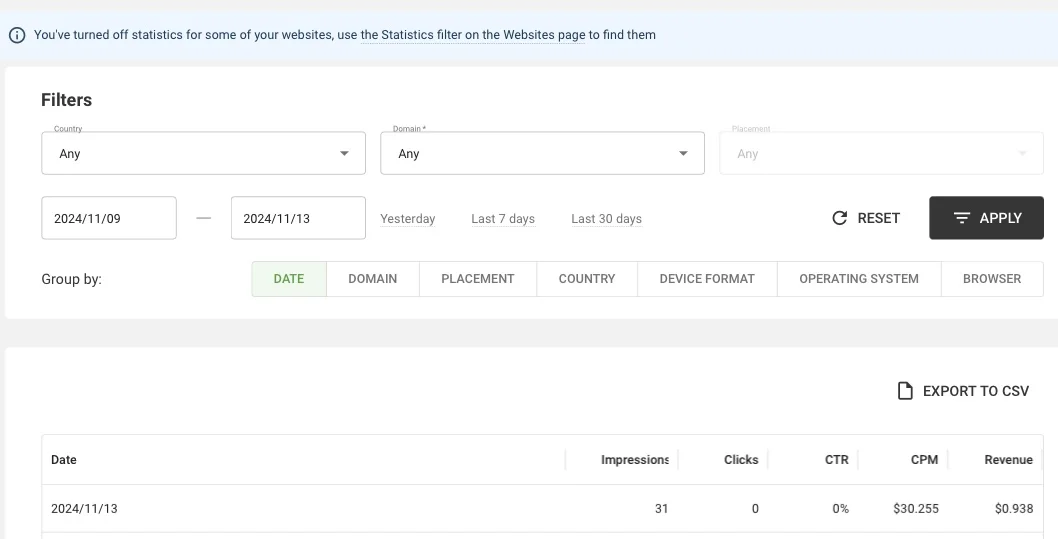Click the start date field 2024/11/09
1058x539 pixels.
[109, 218]
